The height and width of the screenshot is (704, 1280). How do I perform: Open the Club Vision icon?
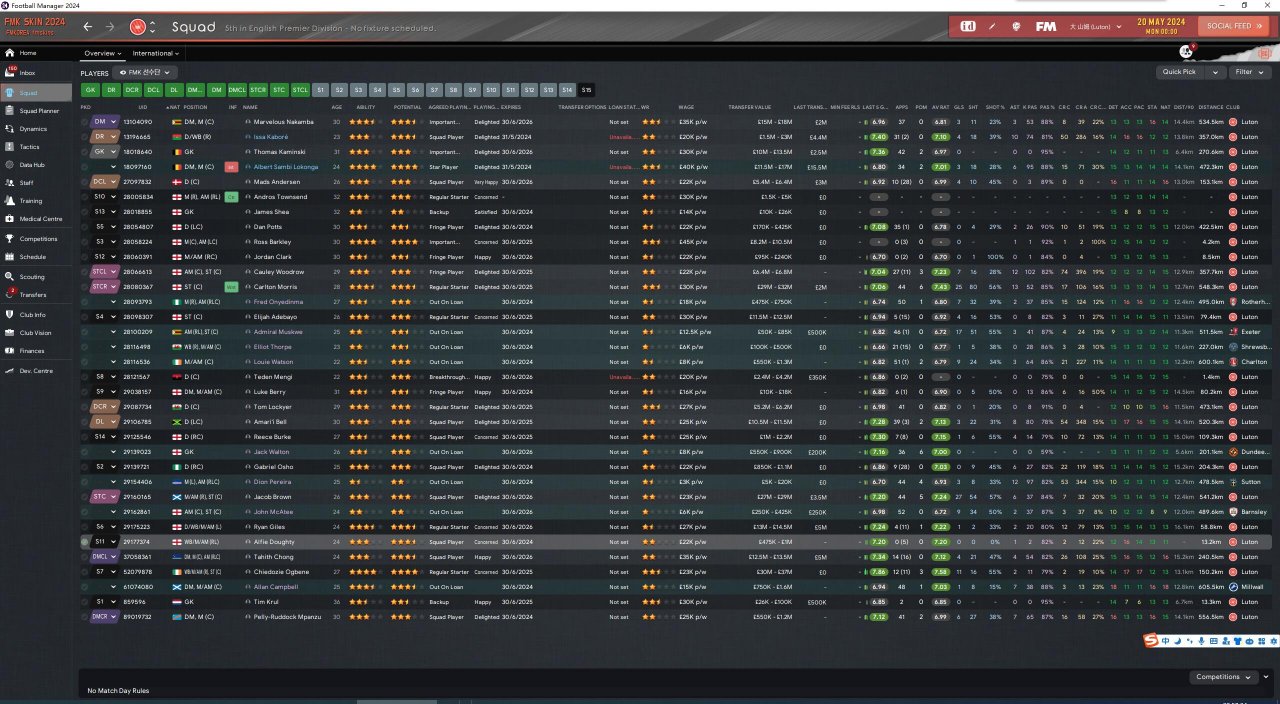tap(10, 333)
